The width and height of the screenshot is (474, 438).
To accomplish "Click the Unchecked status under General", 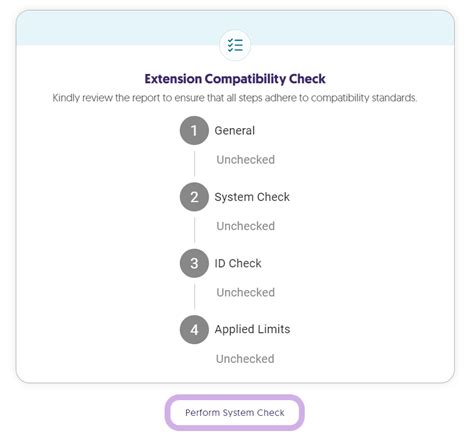I will (246, 160).
